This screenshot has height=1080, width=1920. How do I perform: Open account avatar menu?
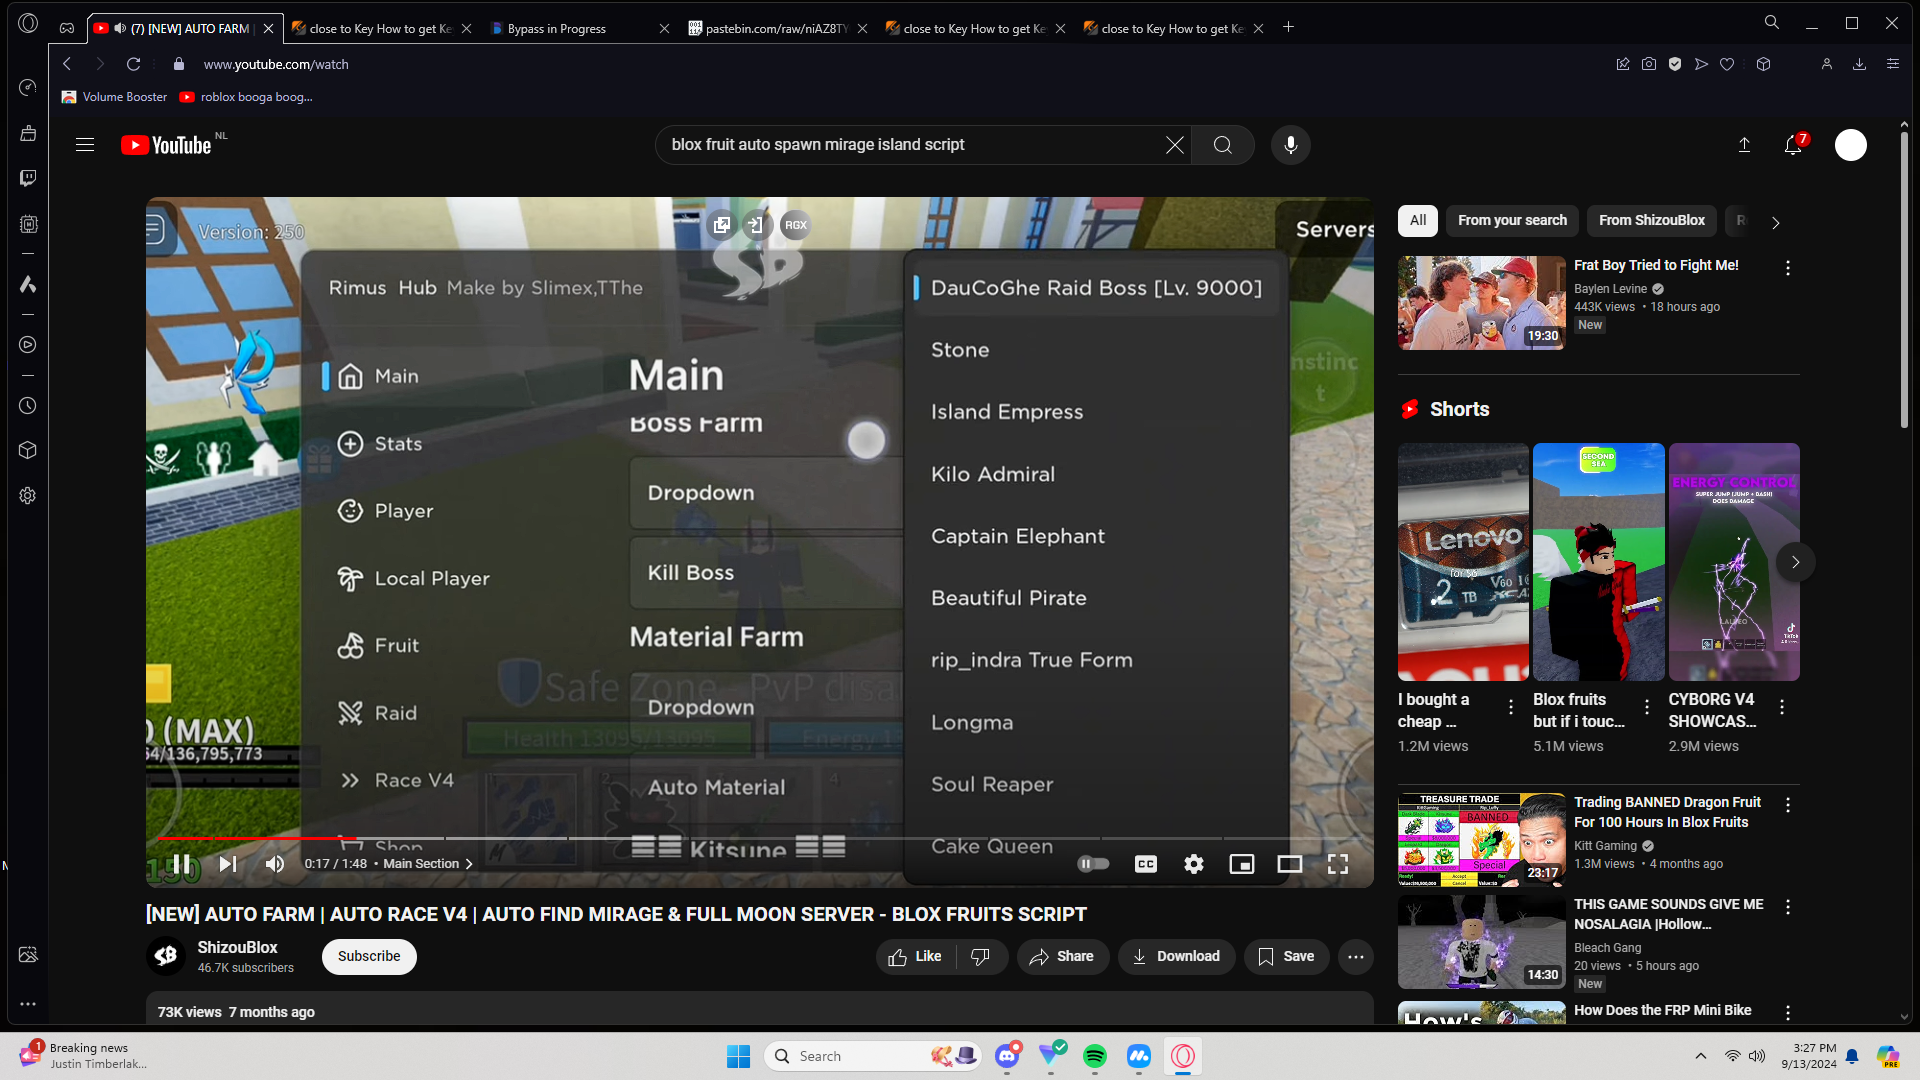1851,145
